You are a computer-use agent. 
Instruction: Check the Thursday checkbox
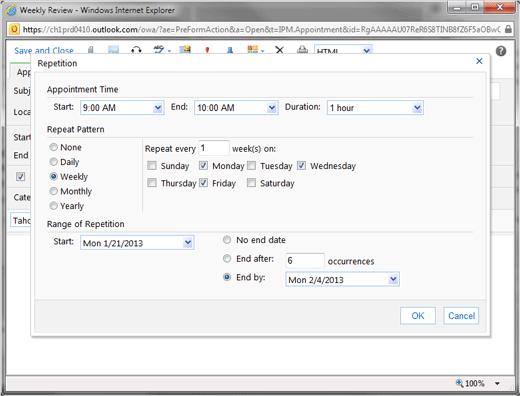[152, 183]
